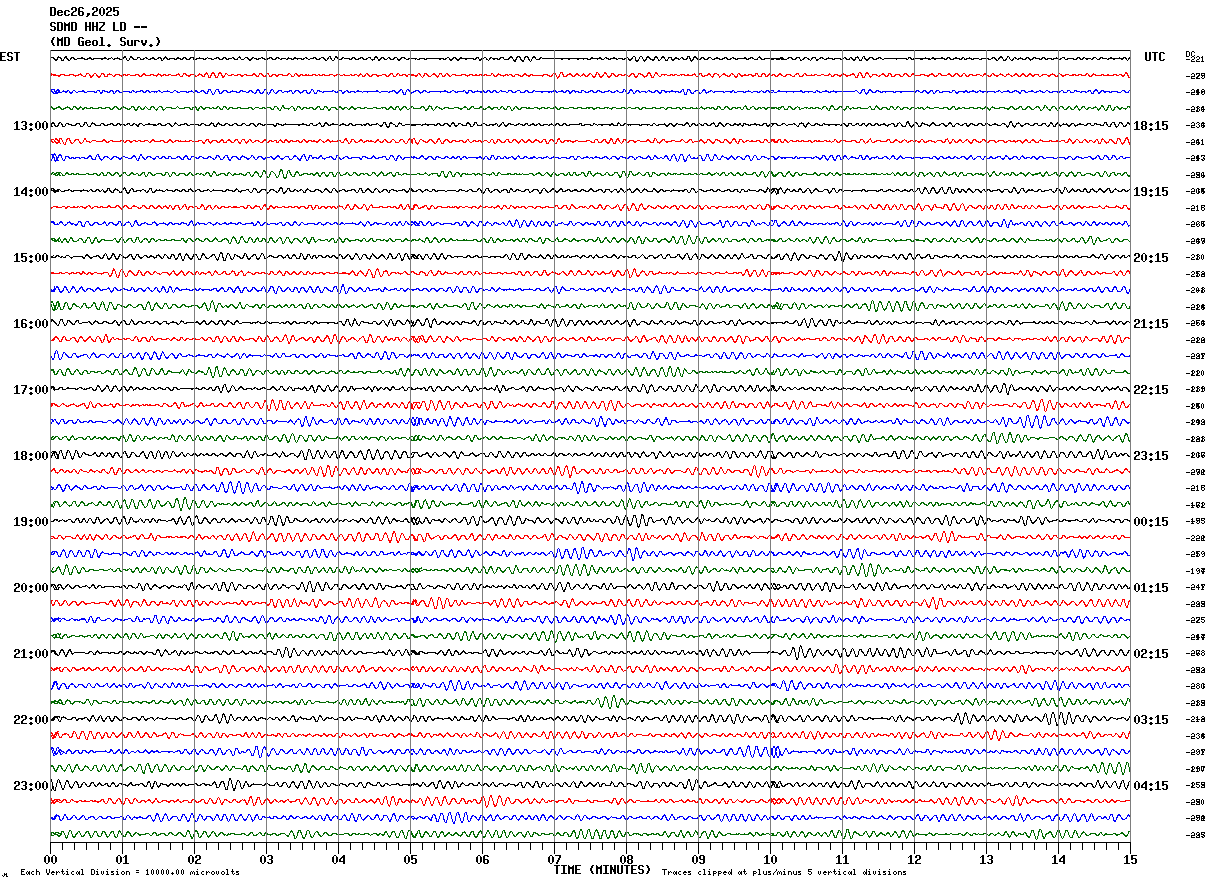
Task: Click the 21:15 UTC time label
Action: click(x=1151, y=324)
